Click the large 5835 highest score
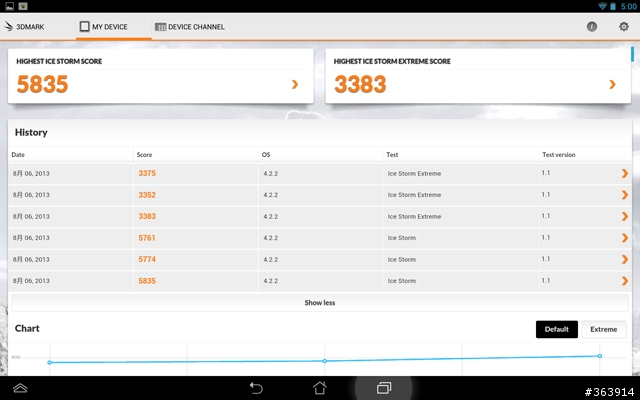The height and width of the screenshot is (400, 640). click(42, 84)
